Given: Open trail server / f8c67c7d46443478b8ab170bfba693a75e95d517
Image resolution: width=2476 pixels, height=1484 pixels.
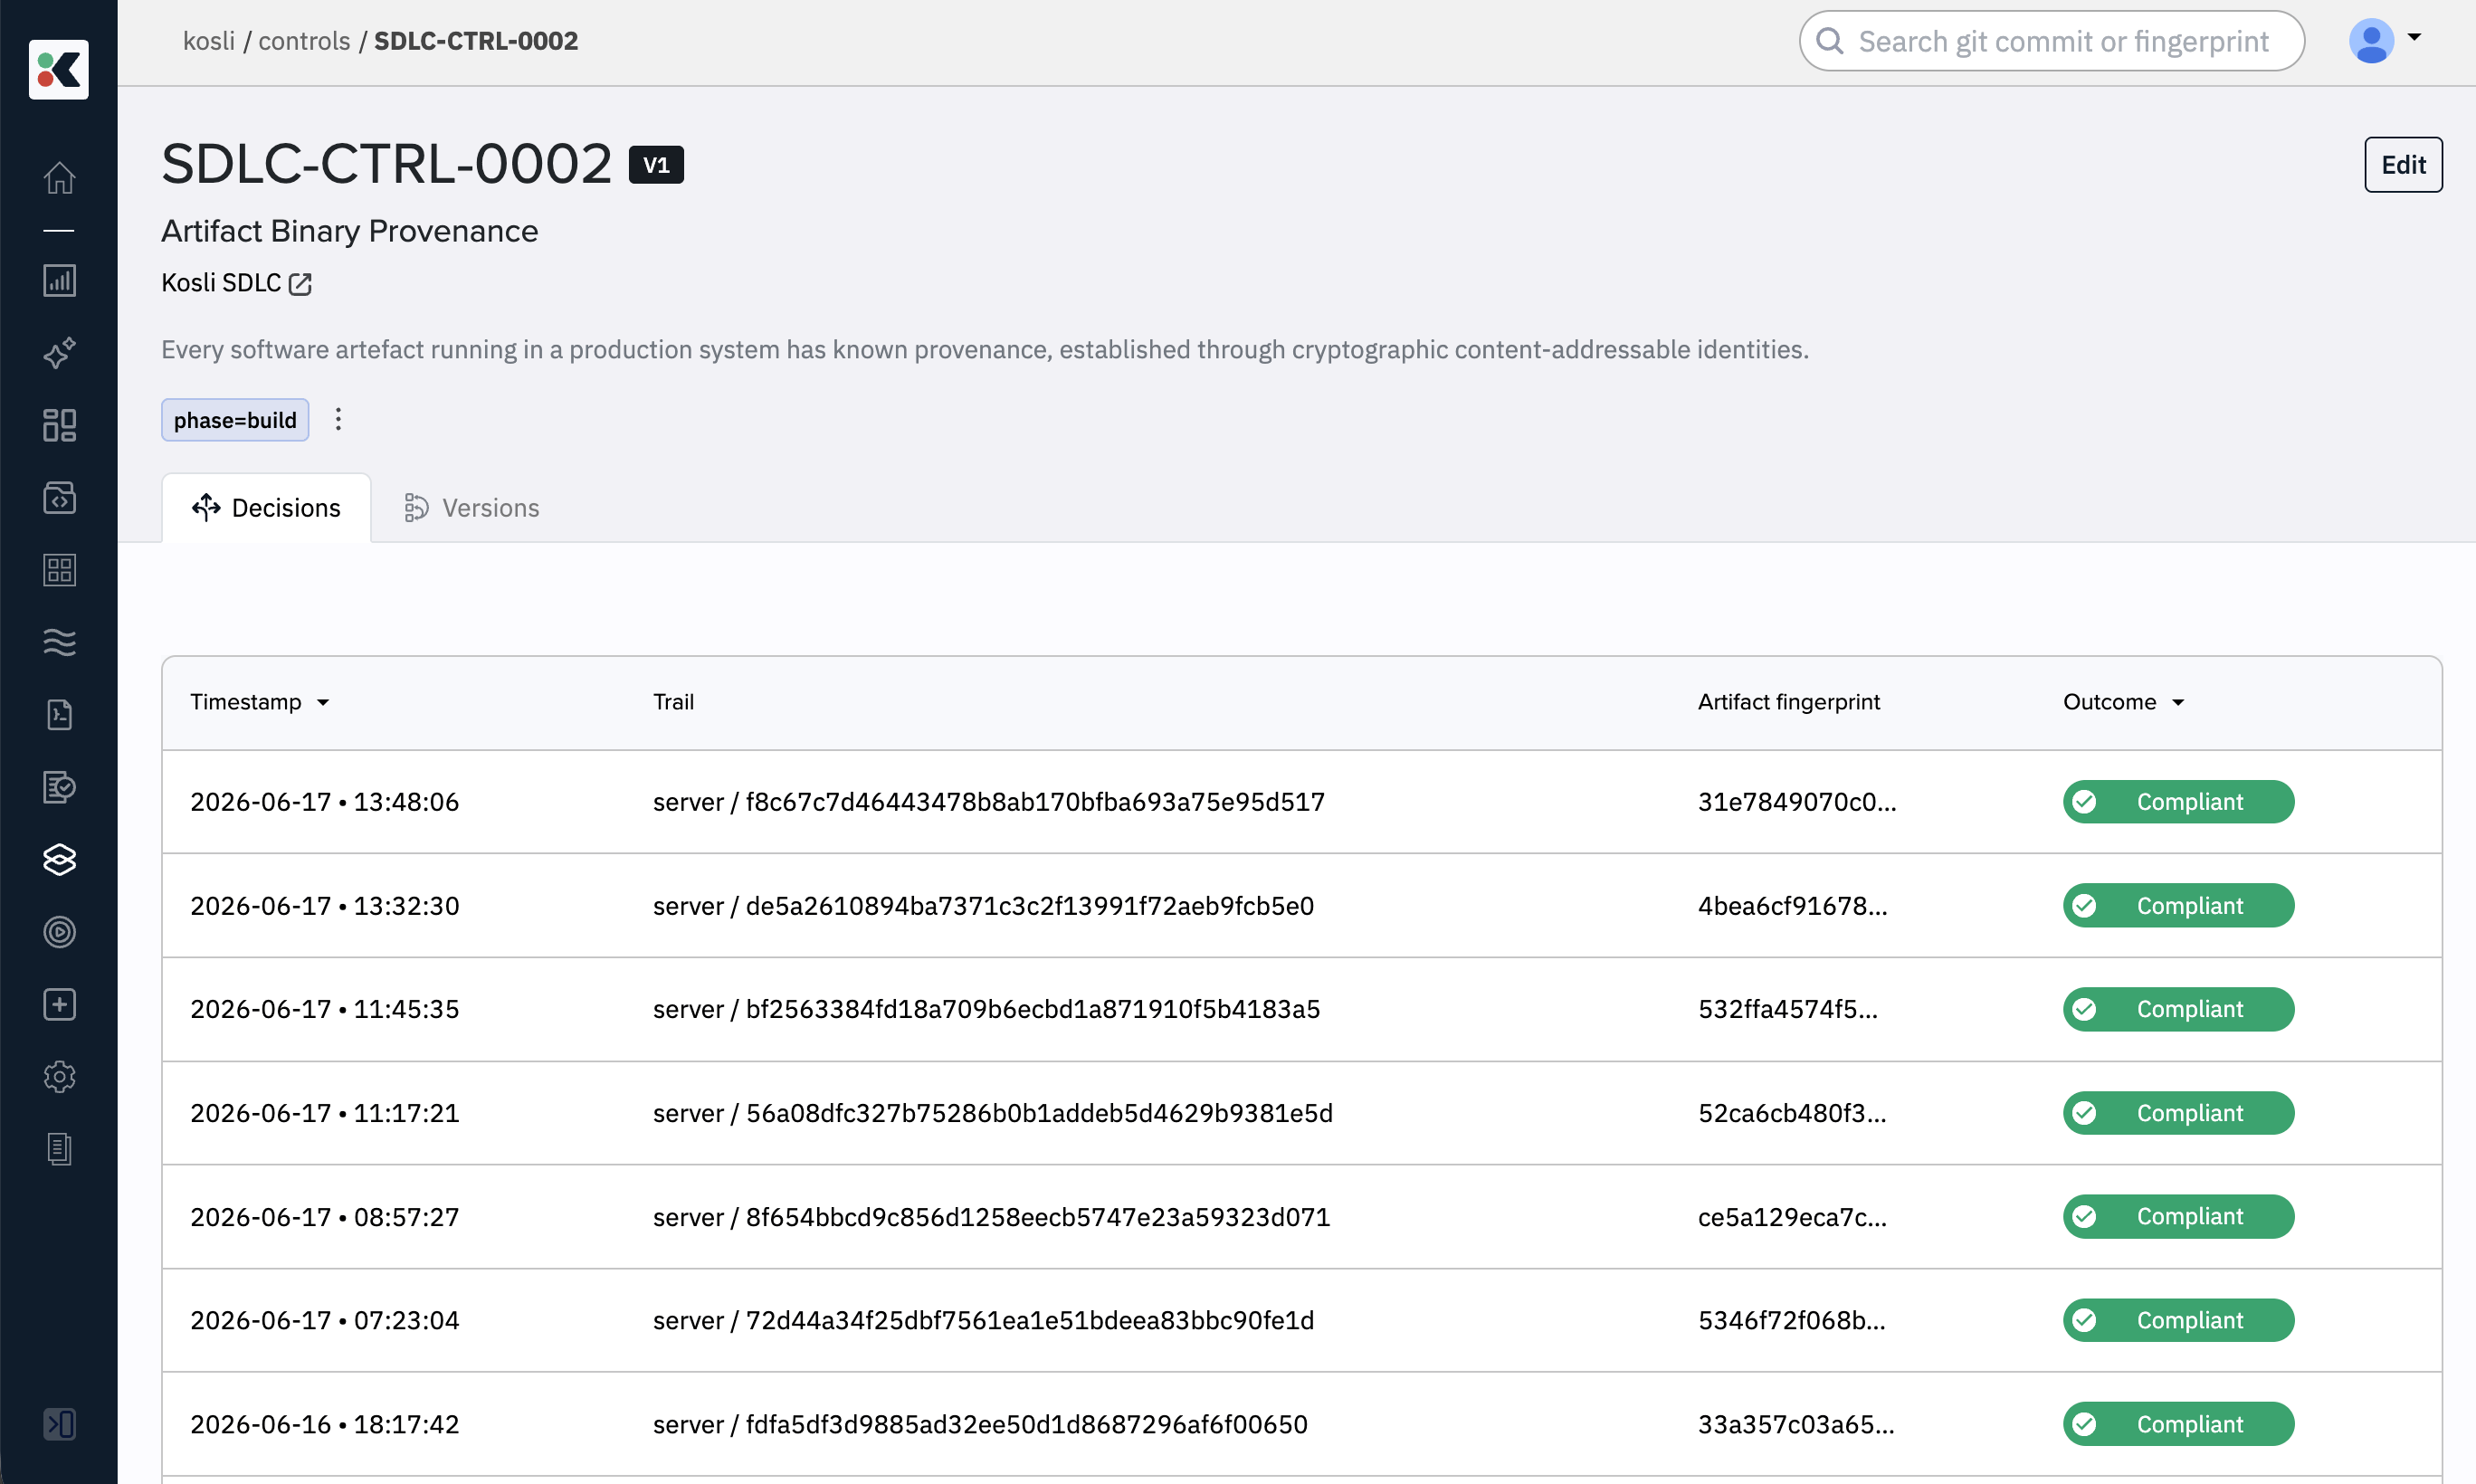Looking at the screenshot, I should click(988, 802).
